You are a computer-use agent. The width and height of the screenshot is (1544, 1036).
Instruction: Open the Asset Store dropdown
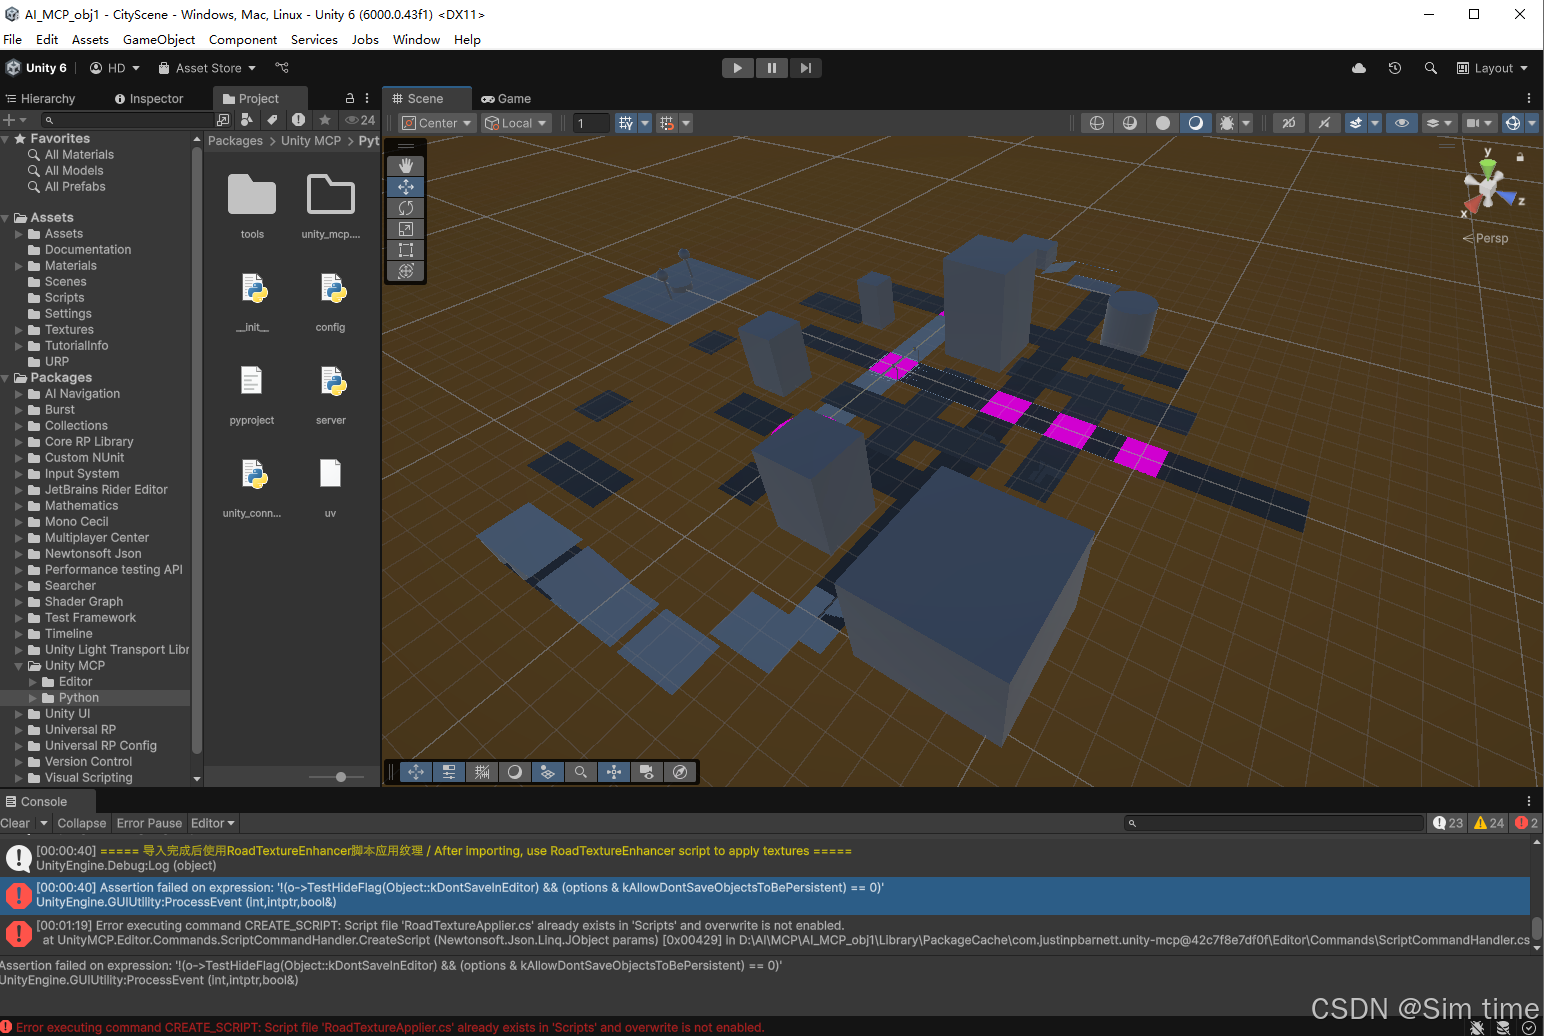pyautogui.click(x=207, y=68)
